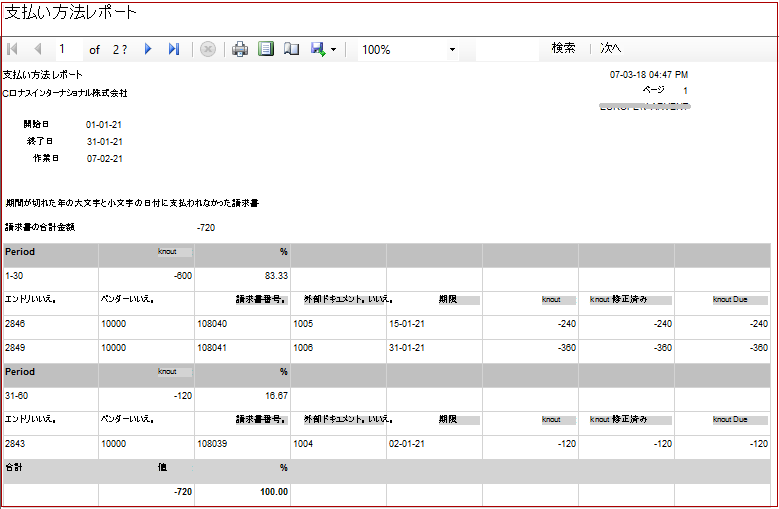779x509 pixels.
Task: Click period amount -600
Action: pos(183,276)
